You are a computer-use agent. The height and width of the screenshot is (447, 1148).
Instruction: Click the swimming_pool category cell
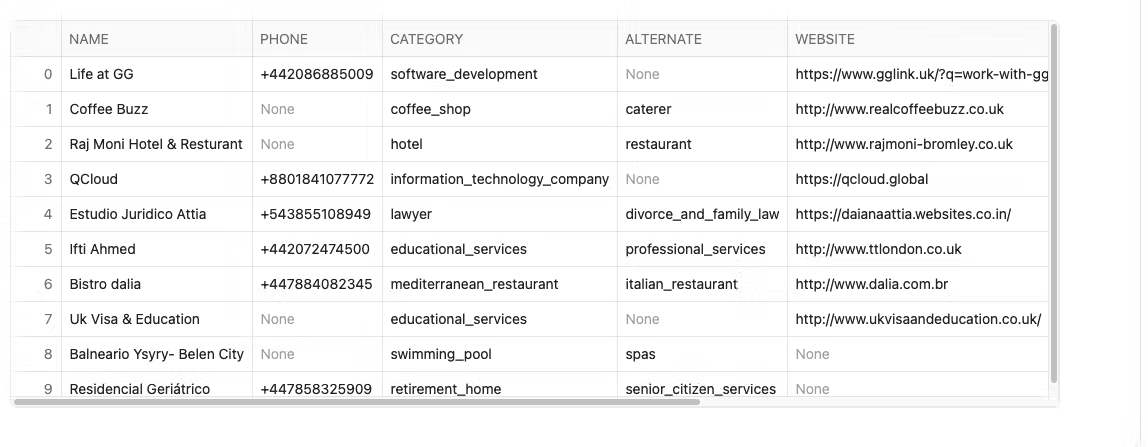click(441, 354)
